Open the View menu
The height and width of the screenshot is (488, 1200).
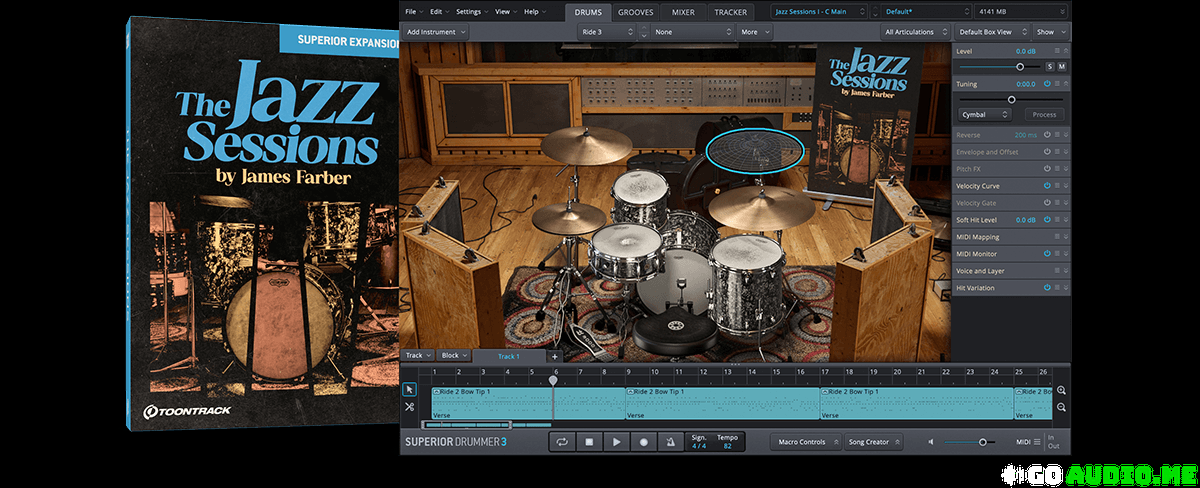[x=504, y=11]
